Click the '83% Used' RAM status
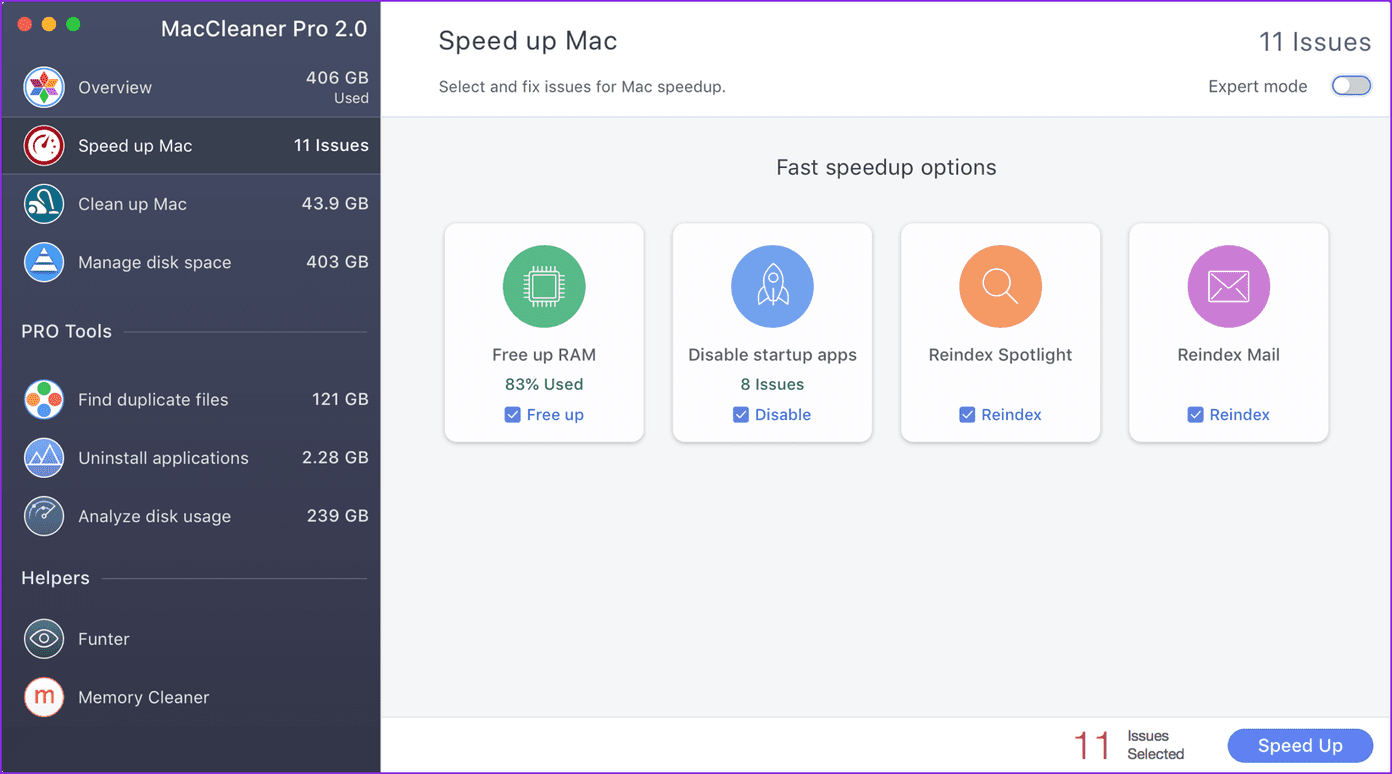The image size is (1392, 774). 544,385
